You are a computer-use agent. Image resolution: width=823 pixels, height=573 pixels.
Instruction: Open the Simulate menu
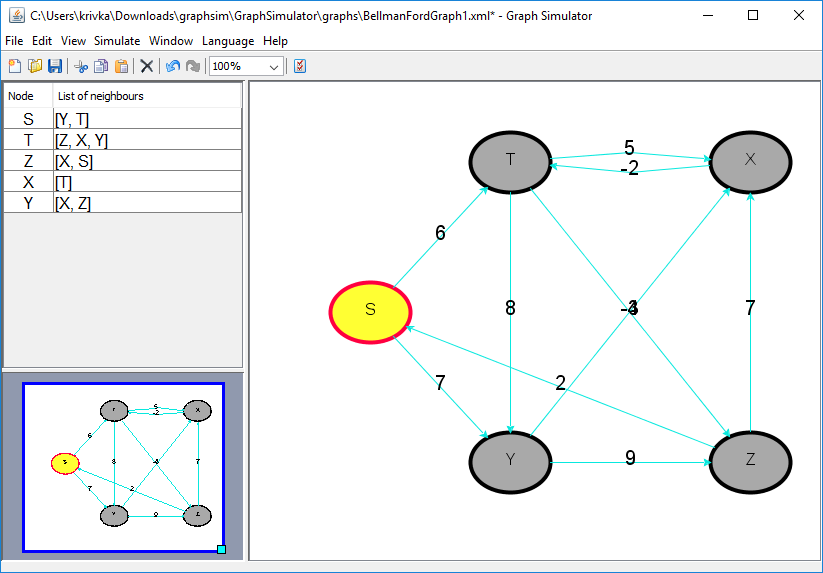point(117,41)
